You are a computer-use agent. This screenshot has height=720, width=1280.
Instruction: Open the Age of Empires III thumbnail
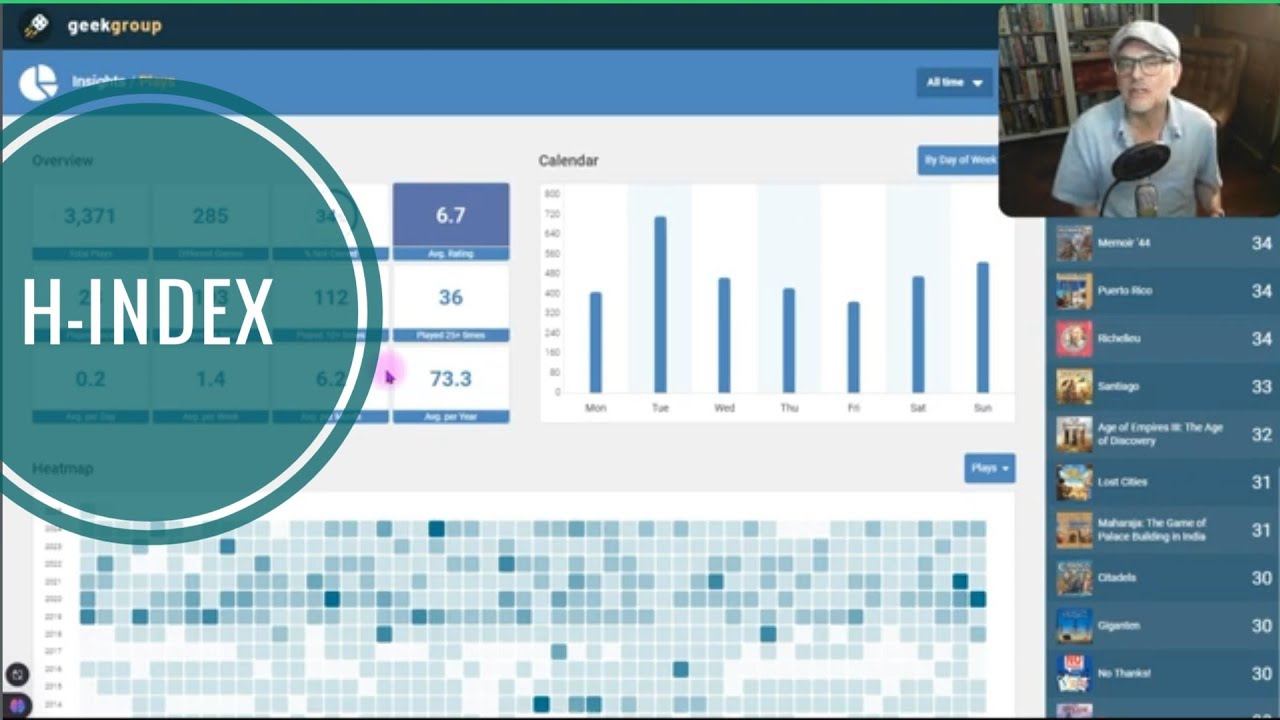(x=1074, y=434)
